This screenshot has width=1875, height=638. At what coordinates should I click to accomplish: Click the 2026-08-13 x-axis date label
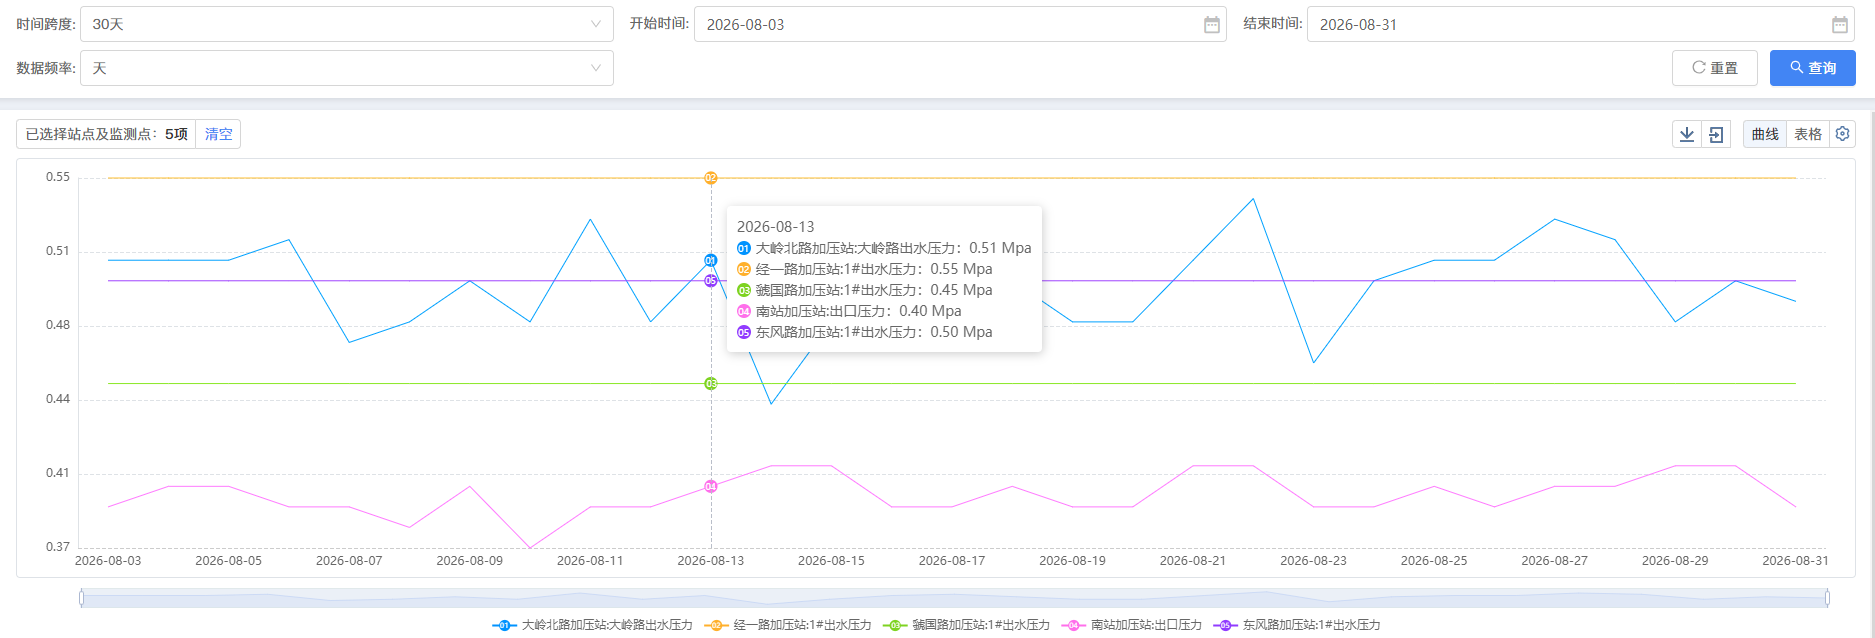[x=711, y=561]
